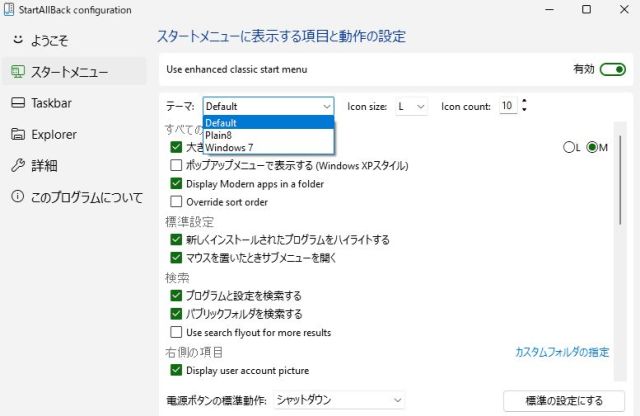Image resolution: width=640 pixels, height=416 pixels.
Task: Open the 電源ボタンの標準動作 dropdown
Action: click(x=339, y=400)
